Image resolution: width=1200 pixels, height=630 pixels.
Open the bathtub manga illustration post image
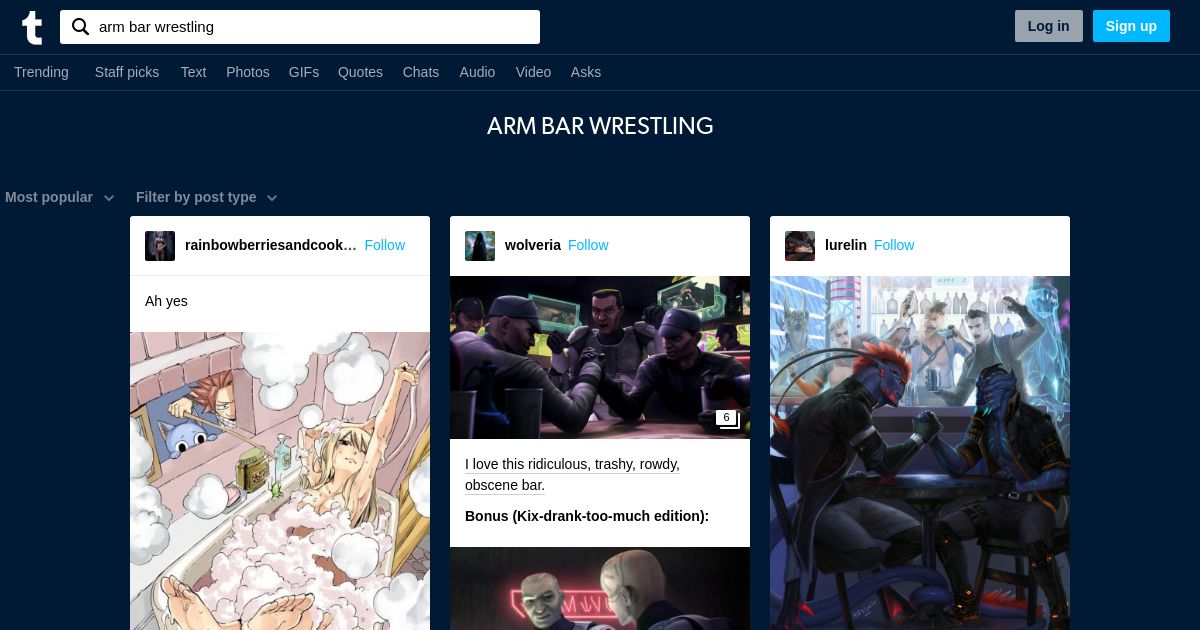280,481
